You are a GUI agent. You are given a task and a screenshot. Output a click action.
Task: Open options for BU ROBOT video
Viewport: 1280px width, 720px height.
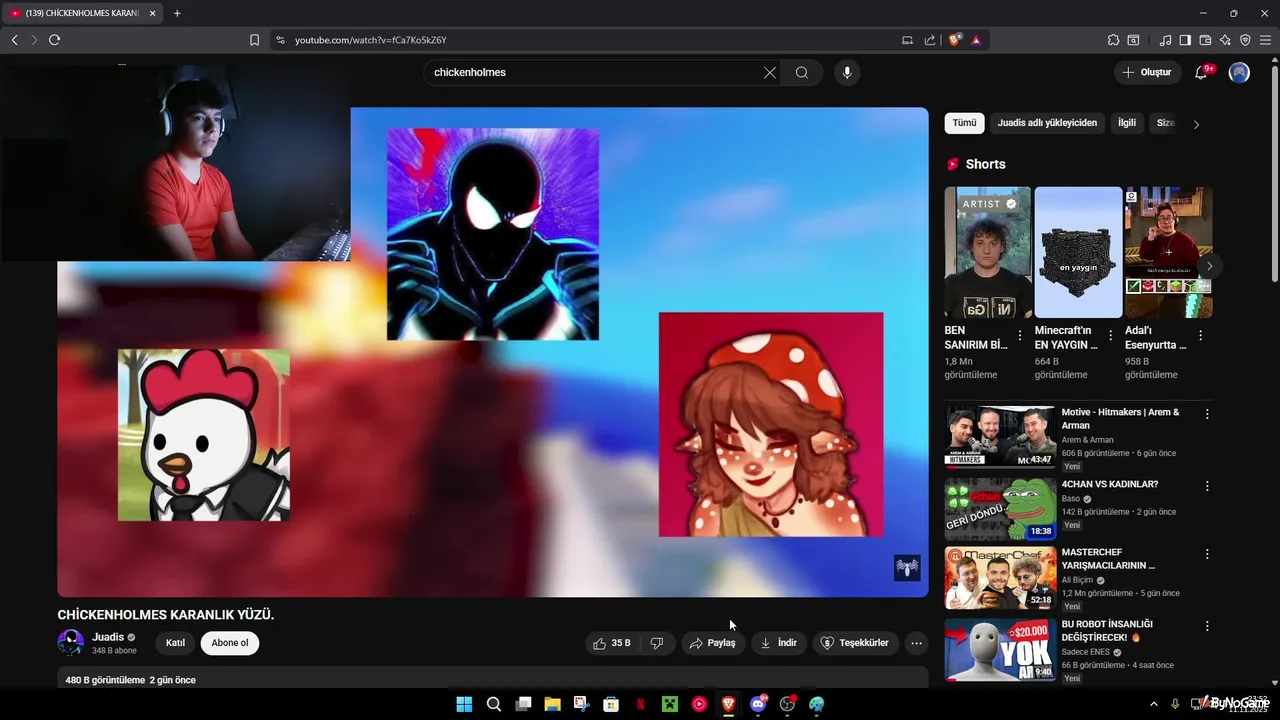coord(1207,626)
